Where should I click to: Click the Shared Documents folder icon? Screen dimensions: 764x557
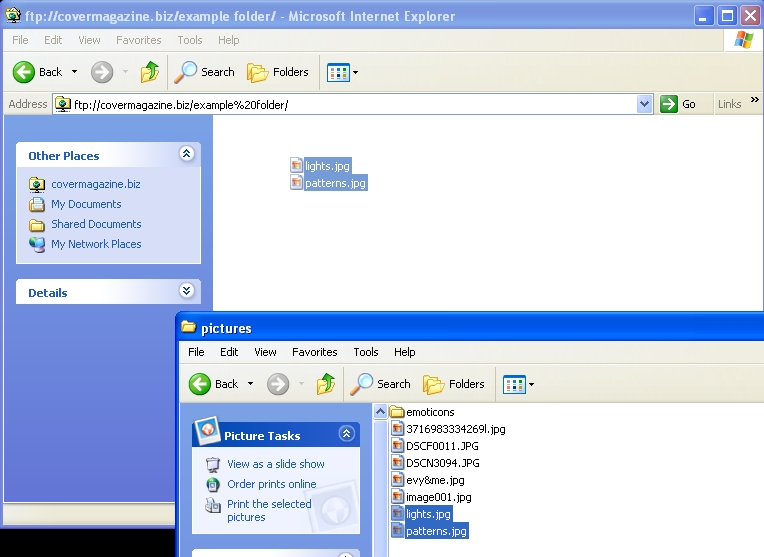(x=37, y=225)
